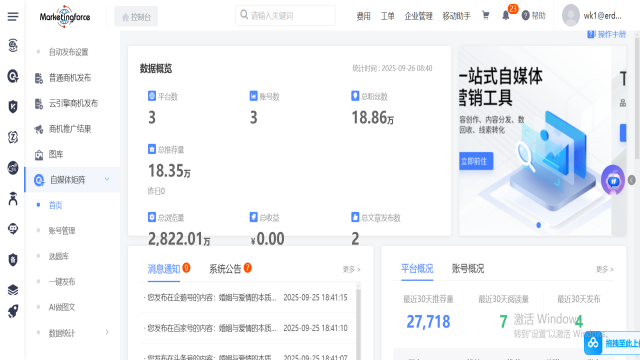
Task: Click the cloud upload icon at bottom right
Action: click(593, 343)
